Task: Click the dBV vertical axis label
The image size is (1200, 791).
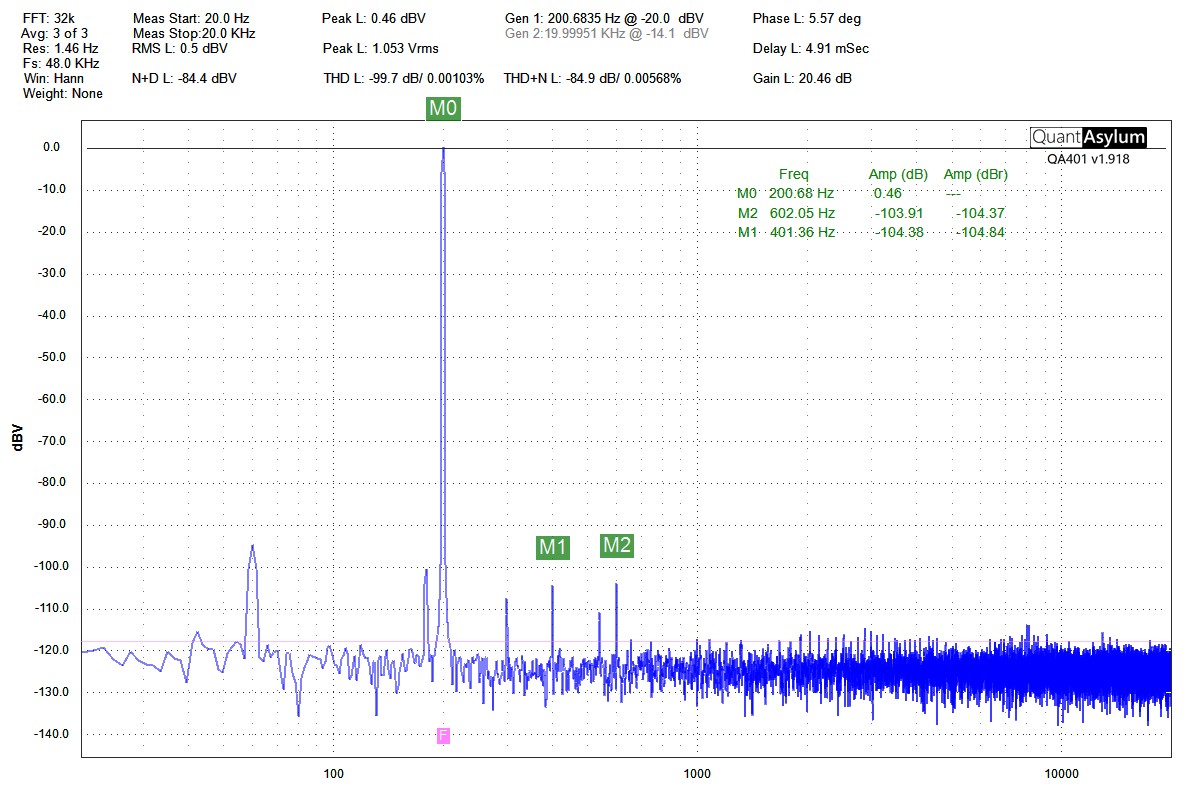Action: [x=17, y=438]
